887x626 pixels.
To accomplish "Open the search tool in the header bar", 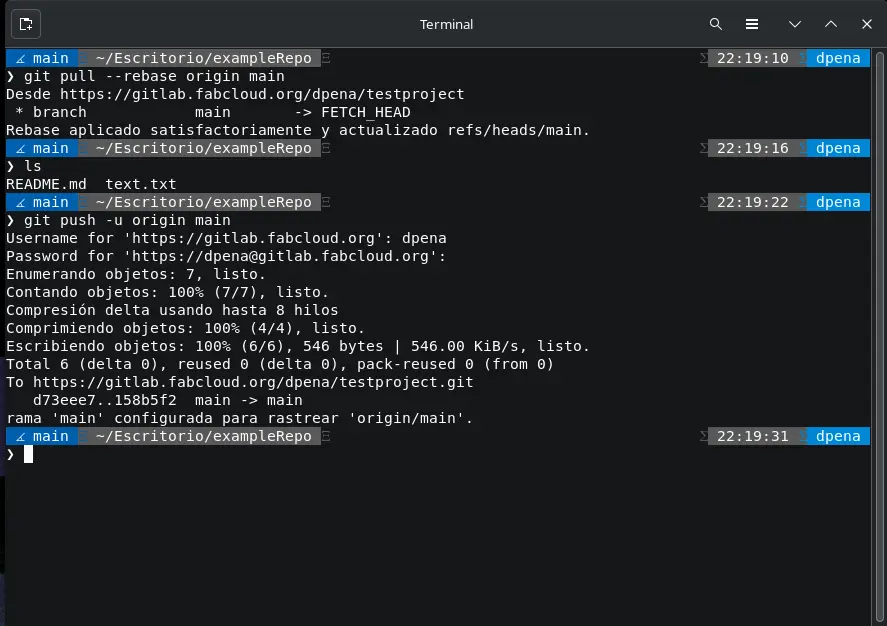I will tap(716, 24).
